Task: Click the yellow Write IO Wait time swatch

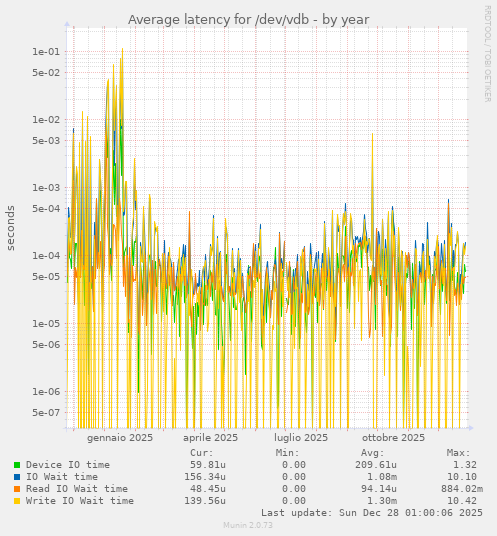Action: pyautogui.click(x=17, y=501)
